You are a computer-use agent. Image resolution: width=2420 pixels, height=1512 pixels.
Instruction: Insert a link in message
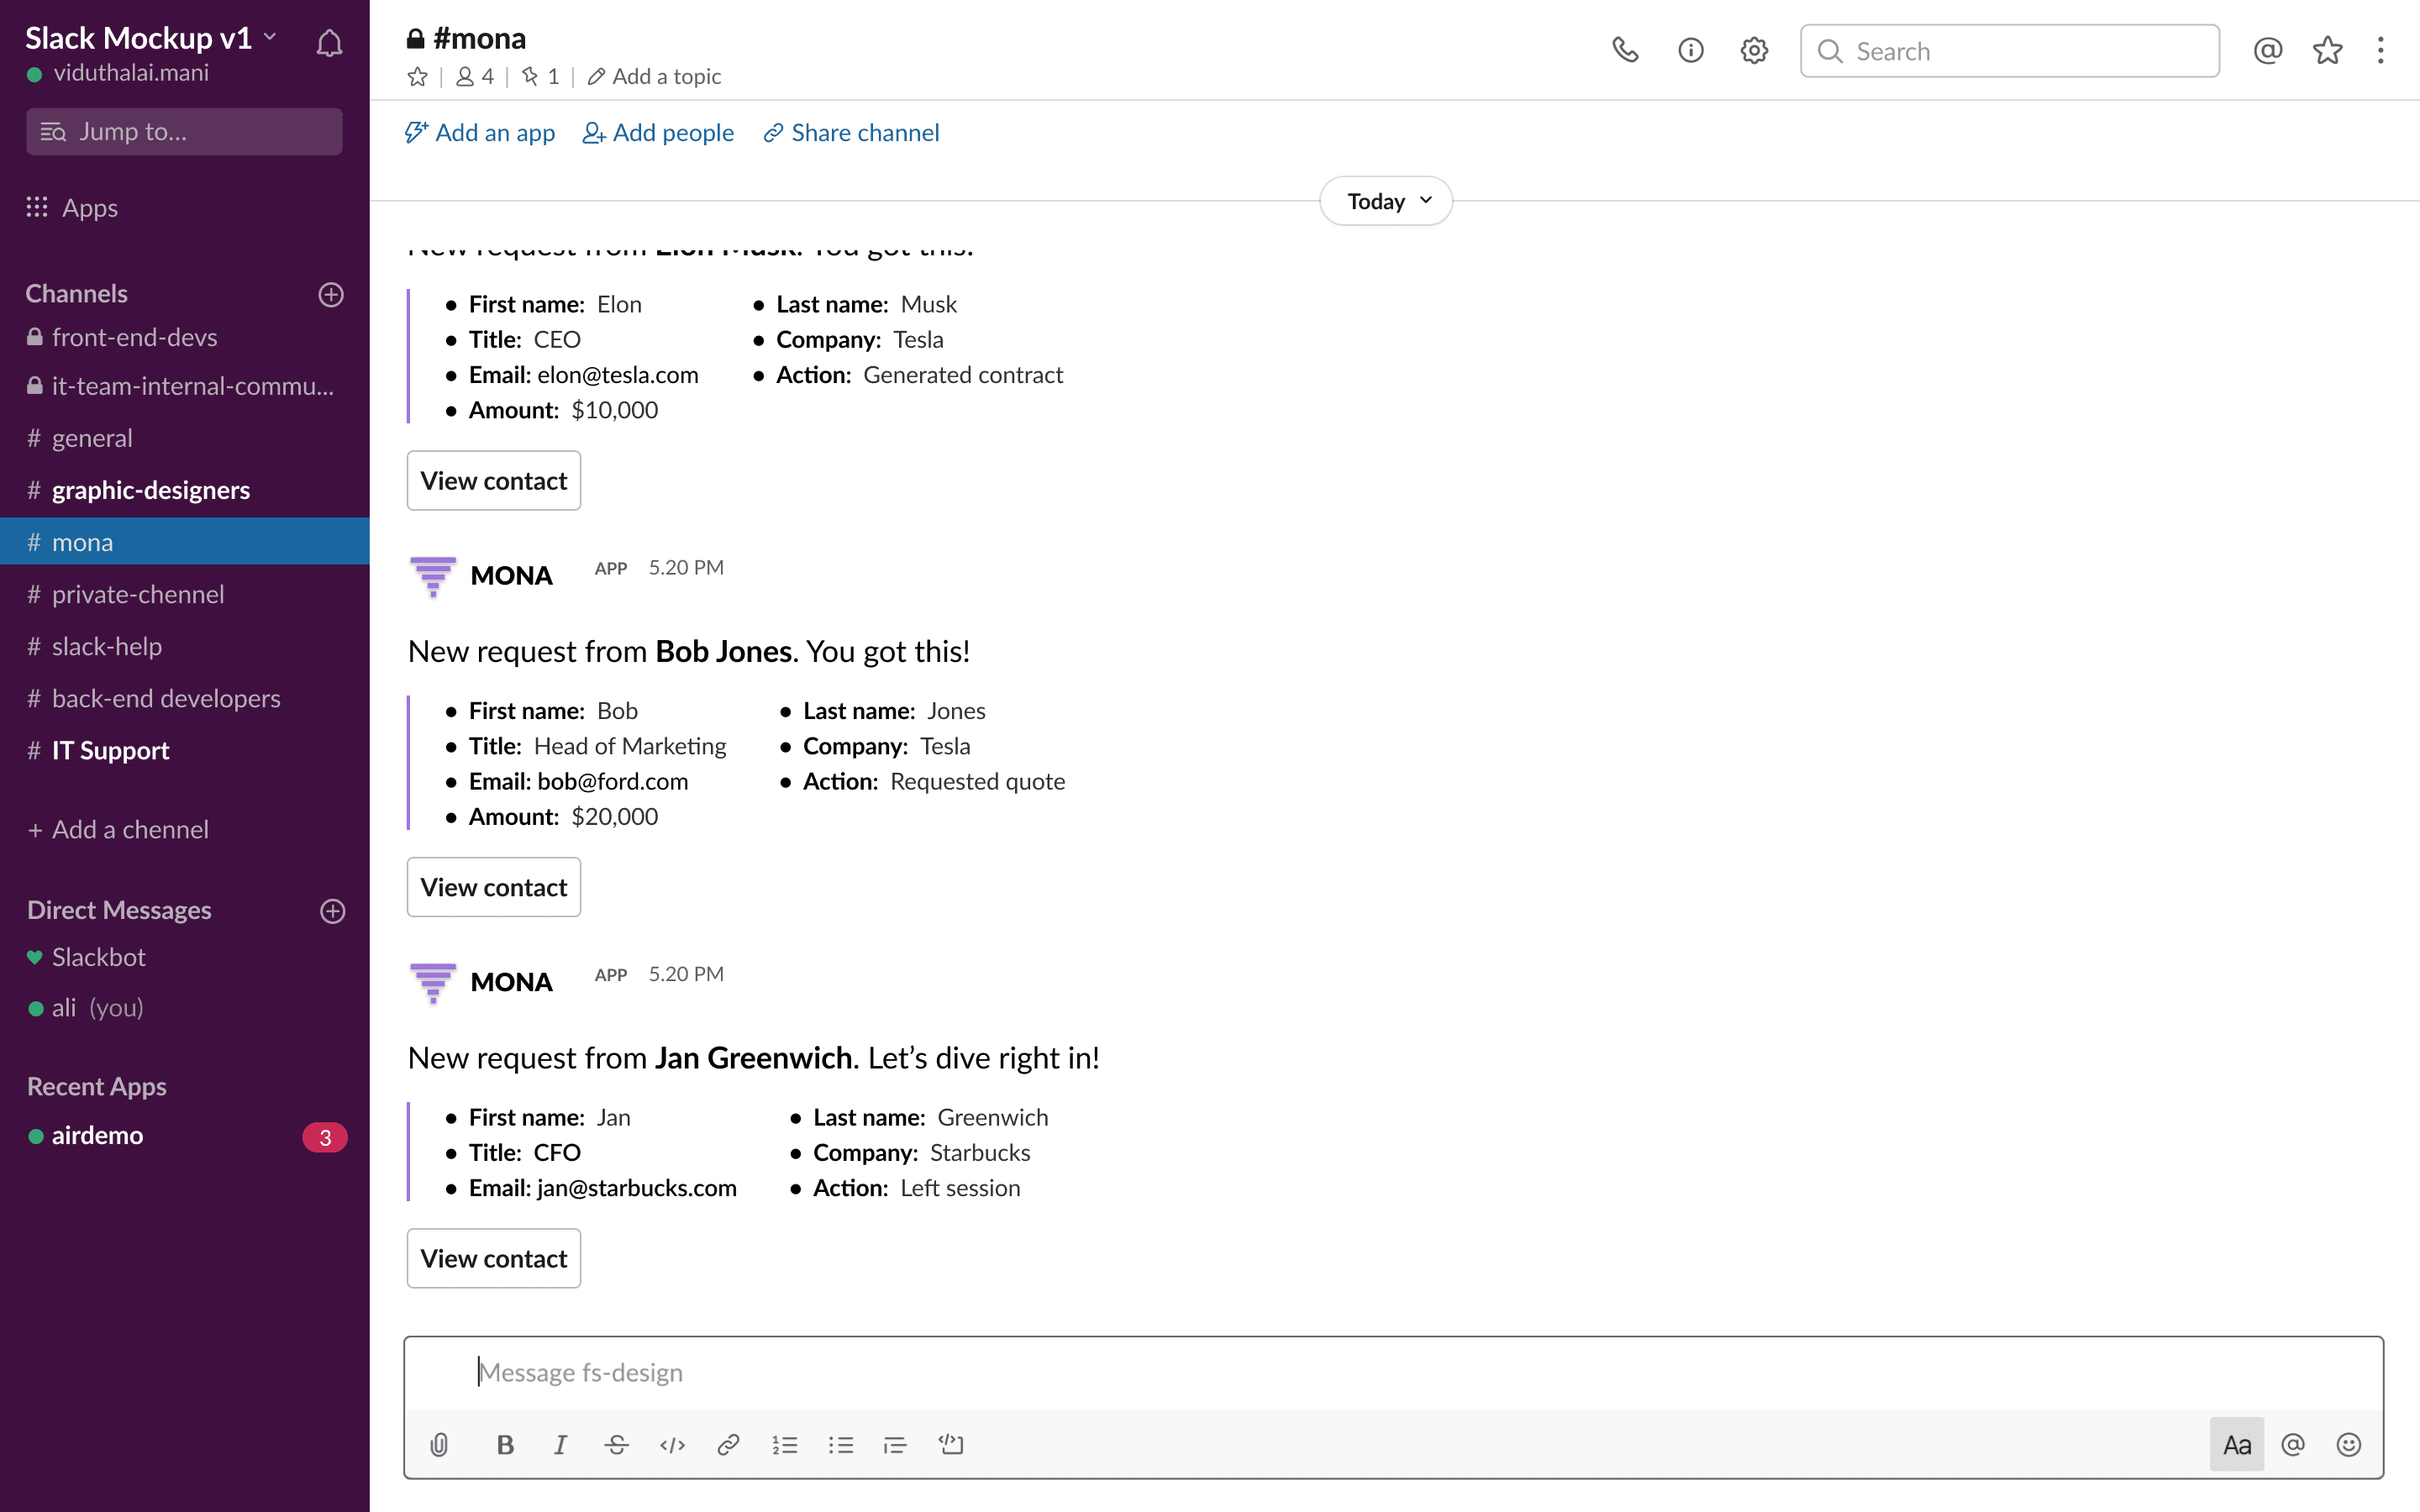[x=728, y=1444]
